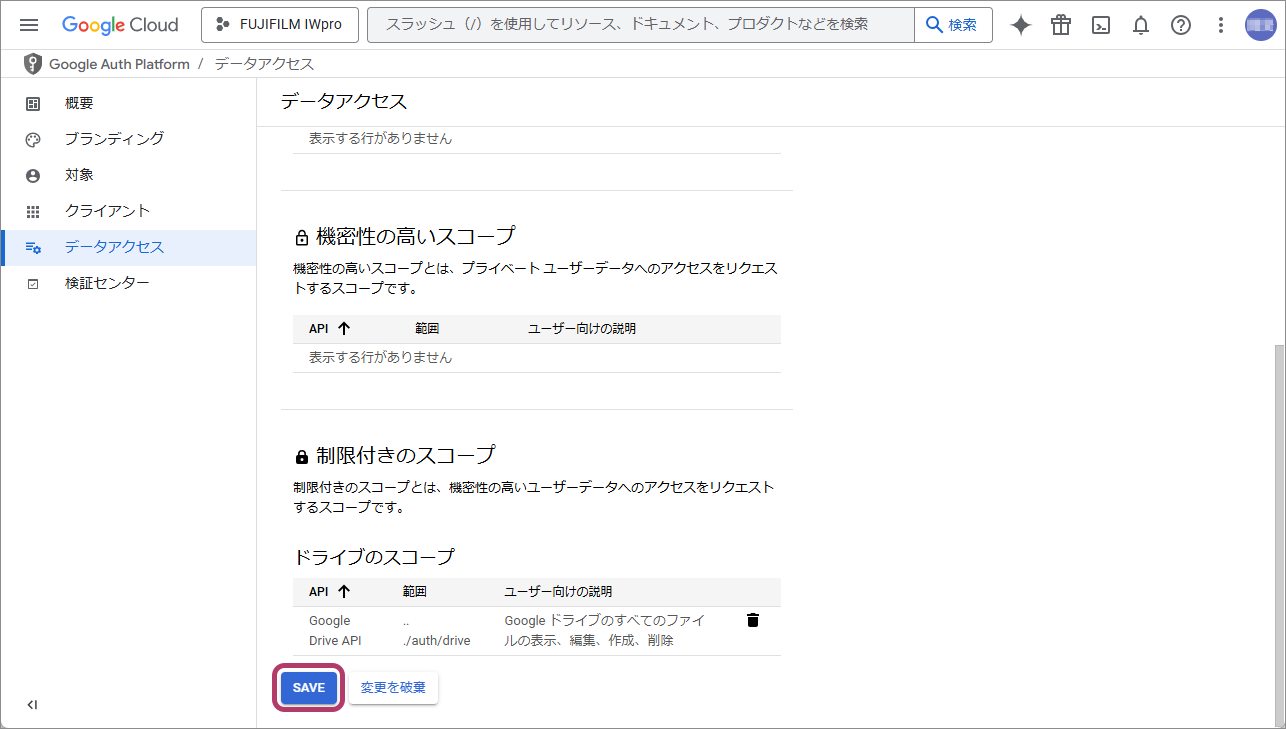Click the user account avatar
Screen dimensions: 1286x729
(x=1260, y=25)
